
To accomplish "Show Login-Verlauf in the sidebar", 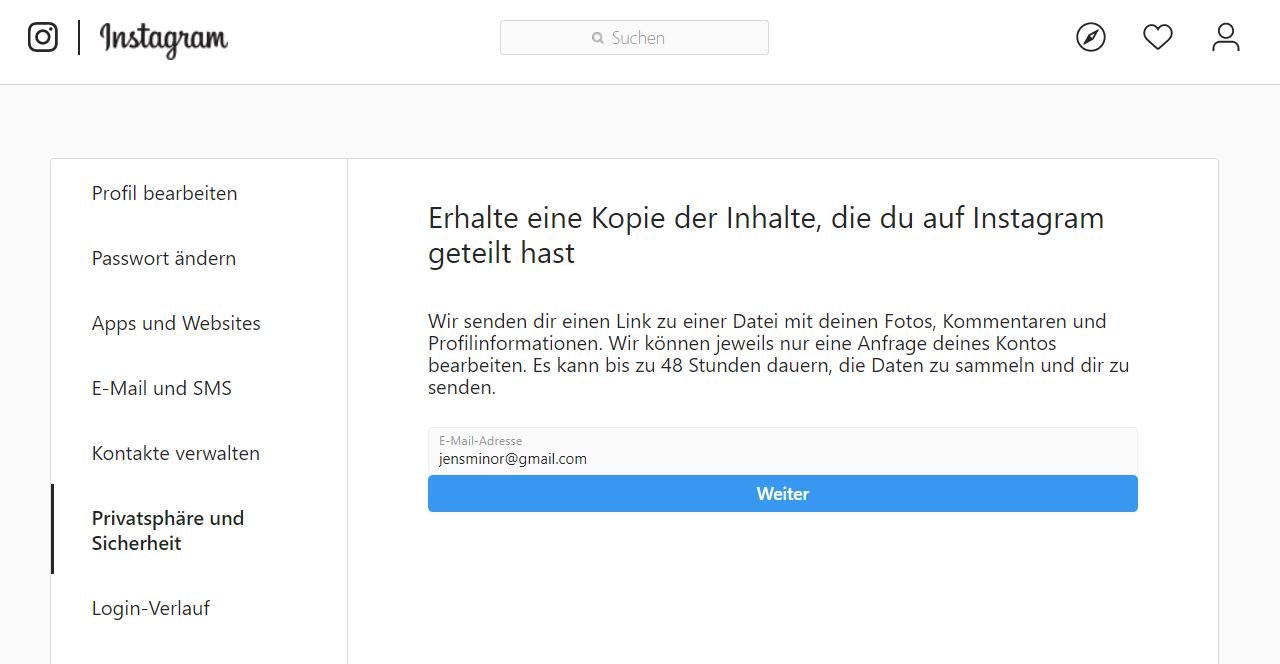I will (151, 608).
